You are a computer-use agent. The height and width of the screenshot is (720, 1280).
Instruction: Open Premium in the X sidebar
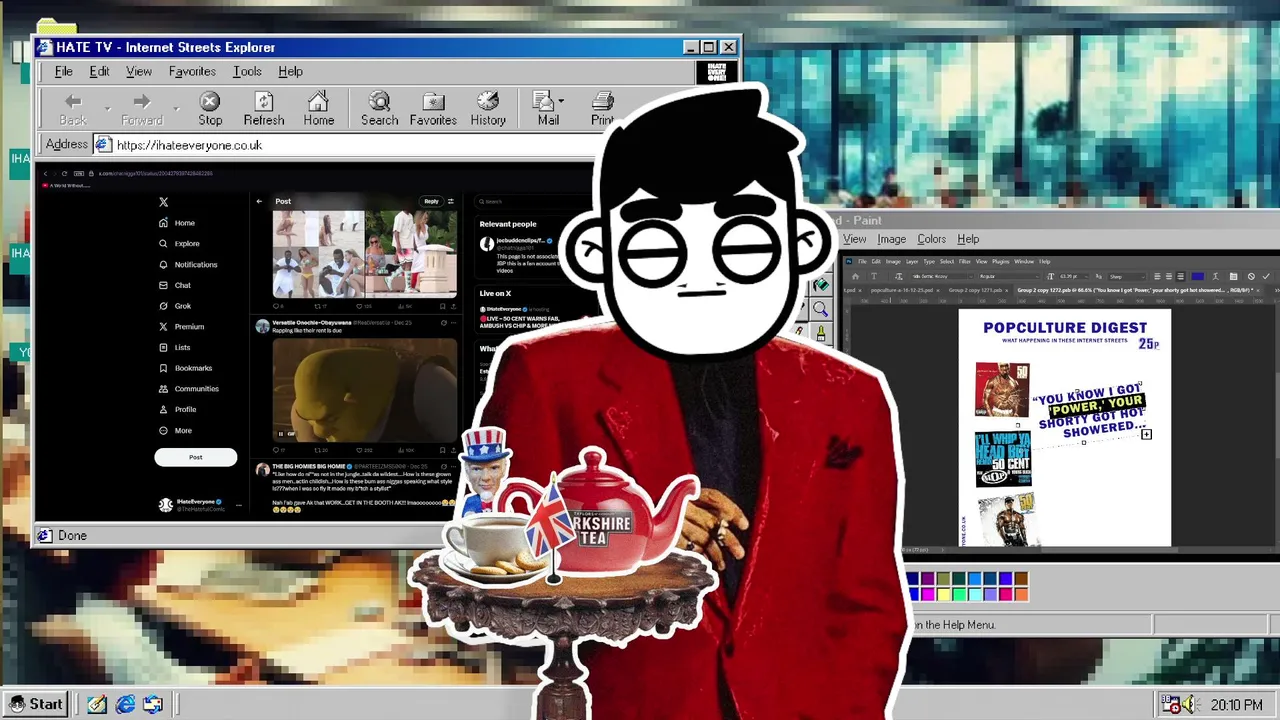point(181,327)
